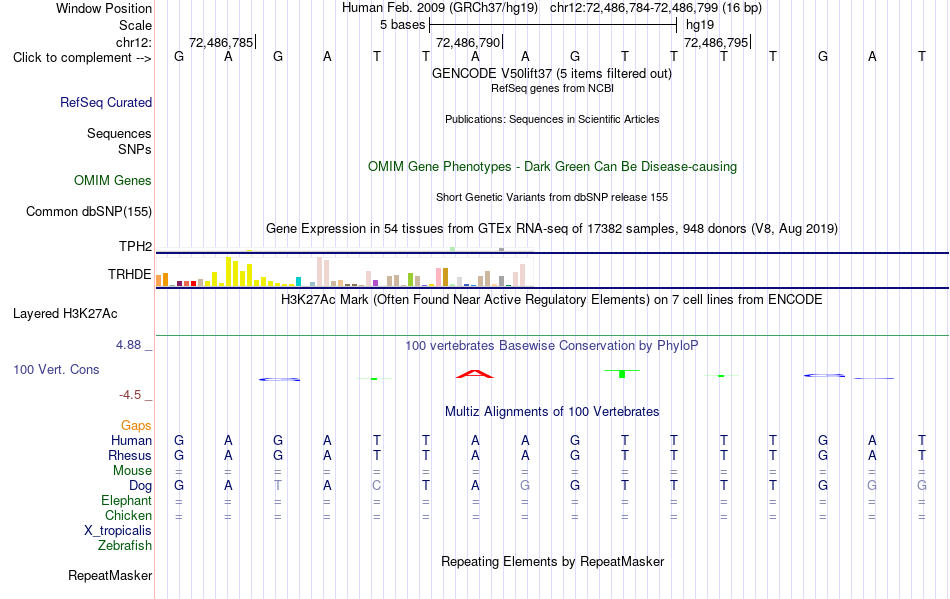The height and width of the screenshot is (599, 950).
Task: Click the Rhesus species label
Action: click(130, 455)
